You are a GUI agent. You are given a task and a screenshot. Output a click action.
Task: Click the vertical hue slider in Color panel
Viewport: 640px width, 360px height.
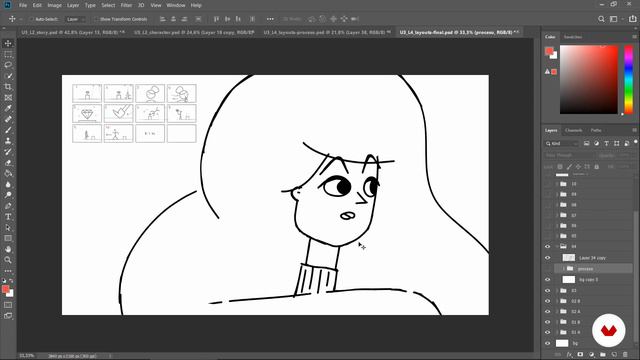click(x=629, y=79)
